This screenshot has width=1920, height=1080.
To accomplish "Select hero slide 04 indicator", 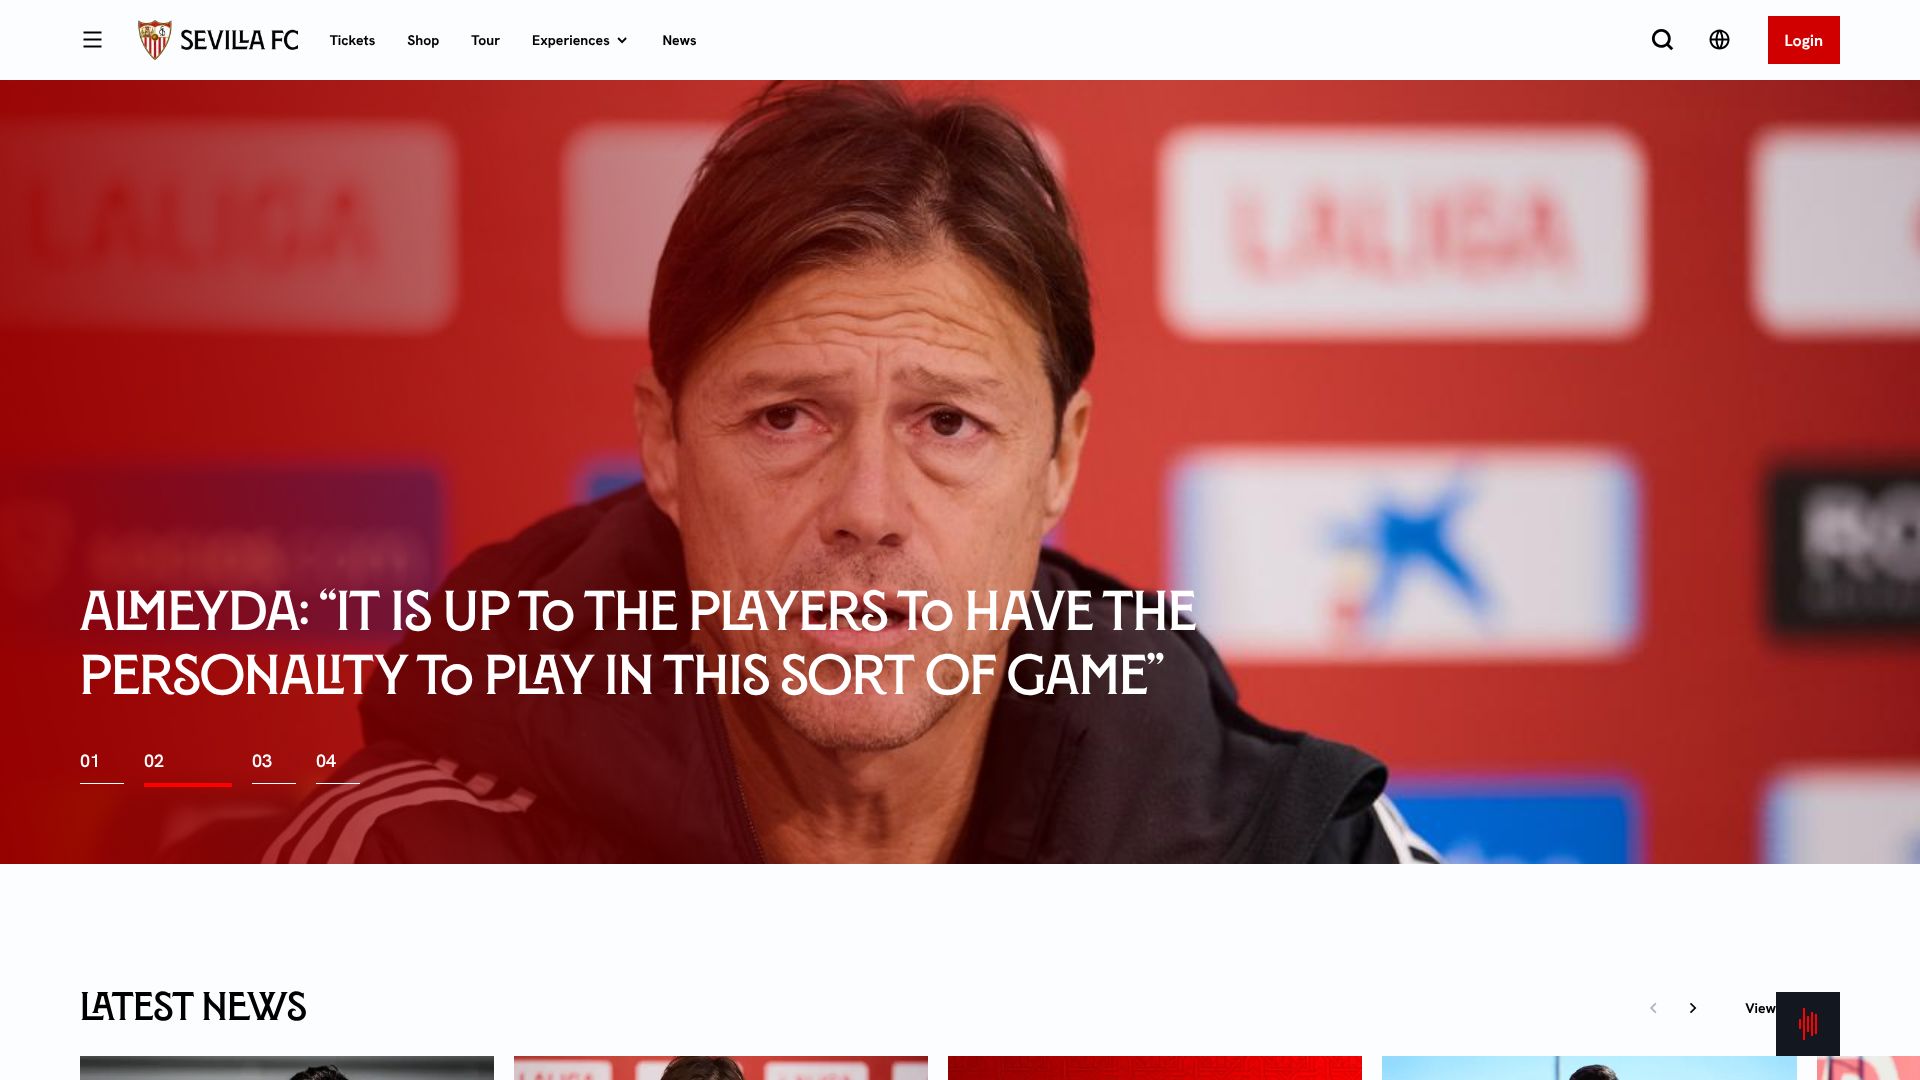I will pos(337,767).
